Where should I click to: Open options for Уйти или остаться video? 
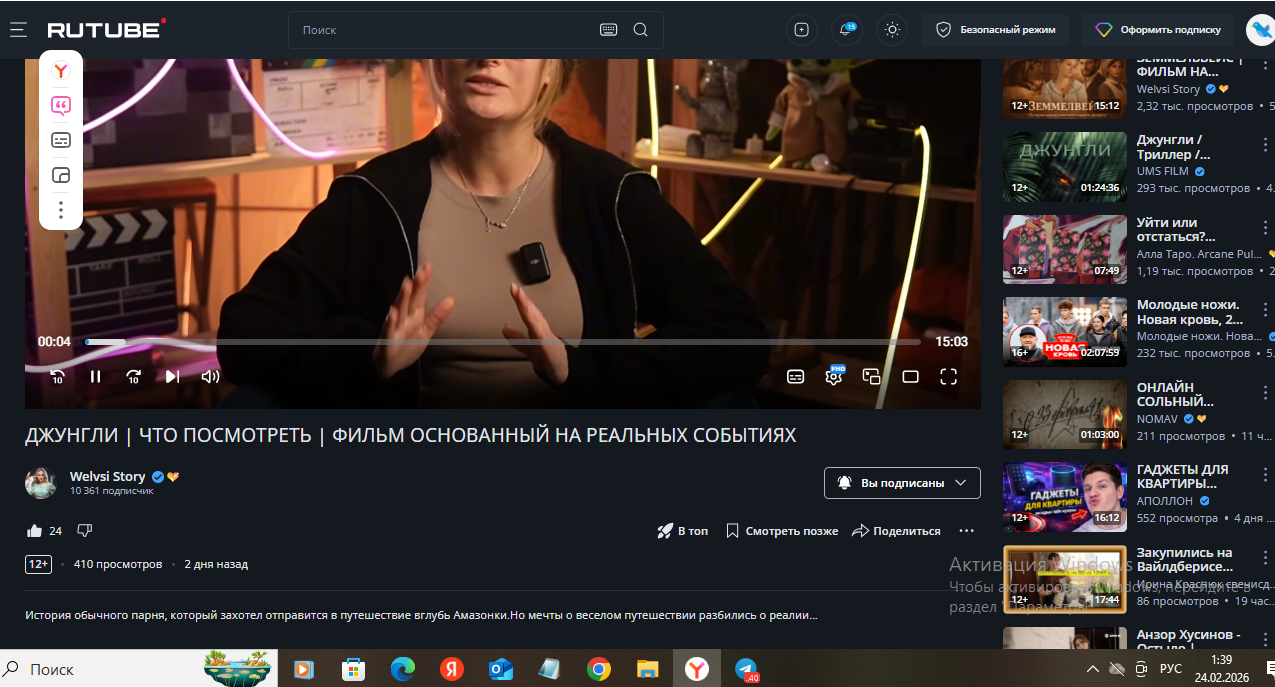click(1265, 229)
